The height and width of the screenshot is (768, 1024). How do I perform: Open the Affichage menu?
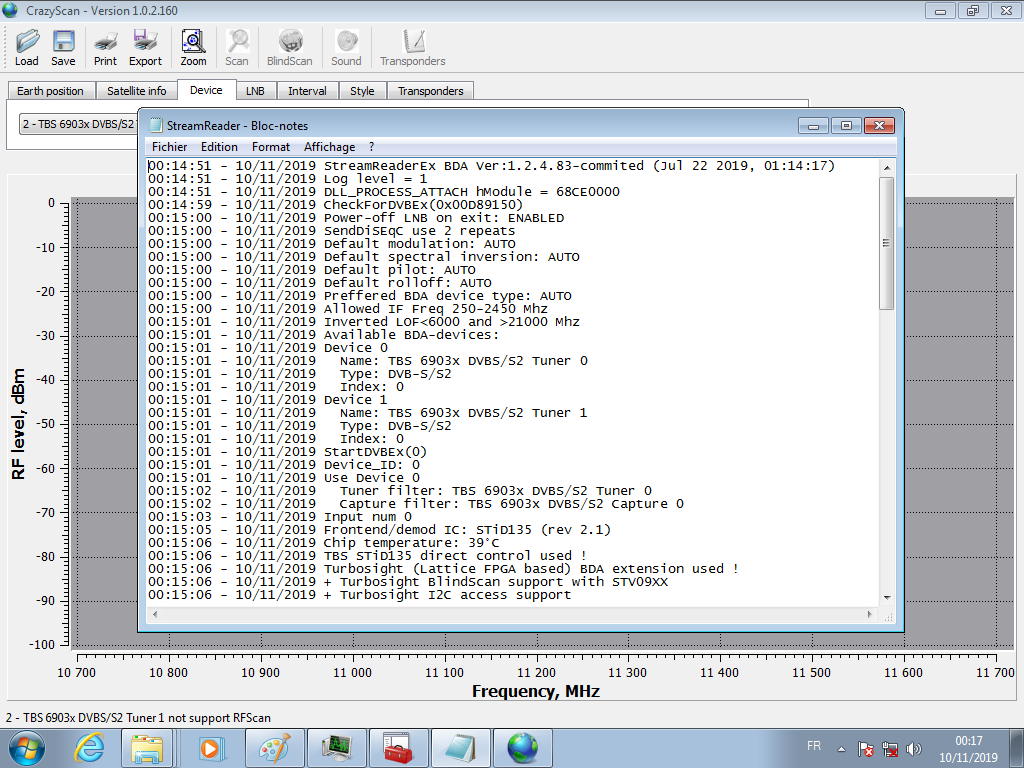(x=329, y=146)
